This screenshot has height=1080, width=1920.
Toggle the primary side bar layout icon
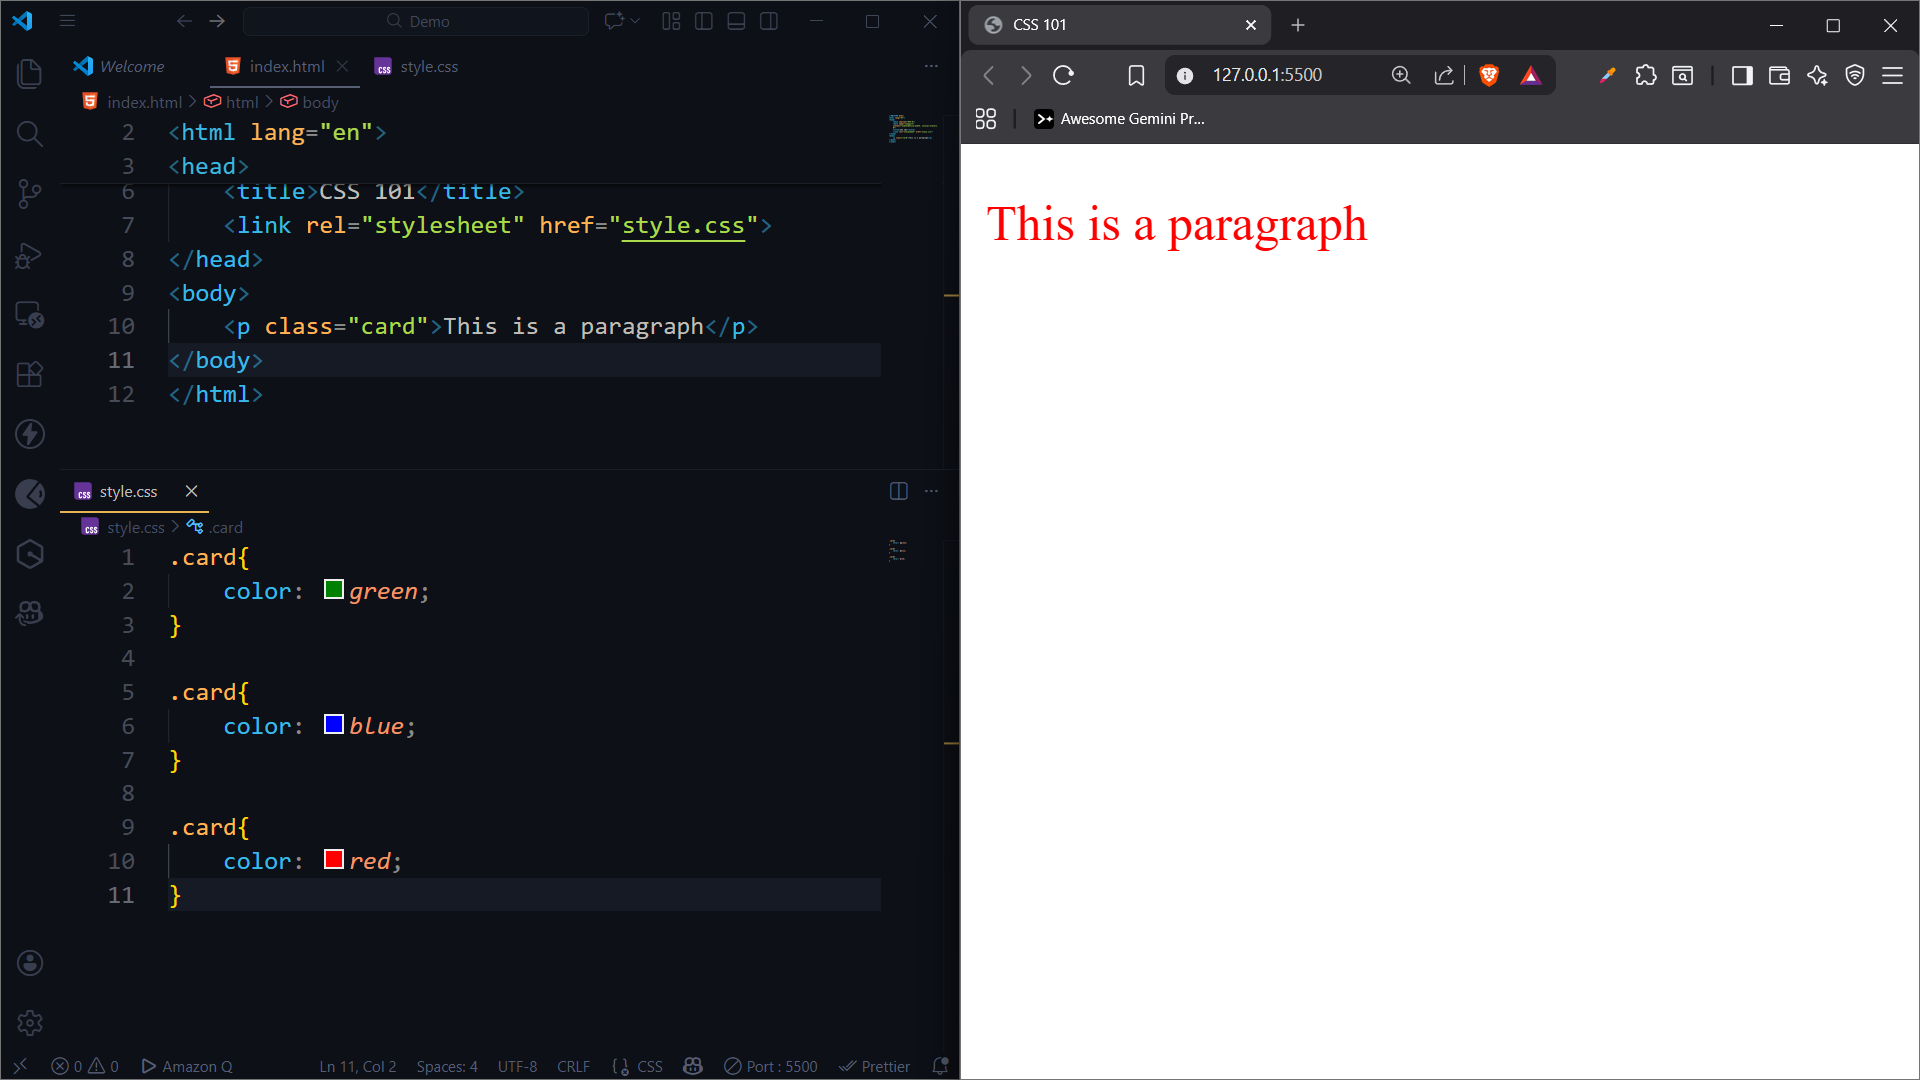tap(704, 21)
